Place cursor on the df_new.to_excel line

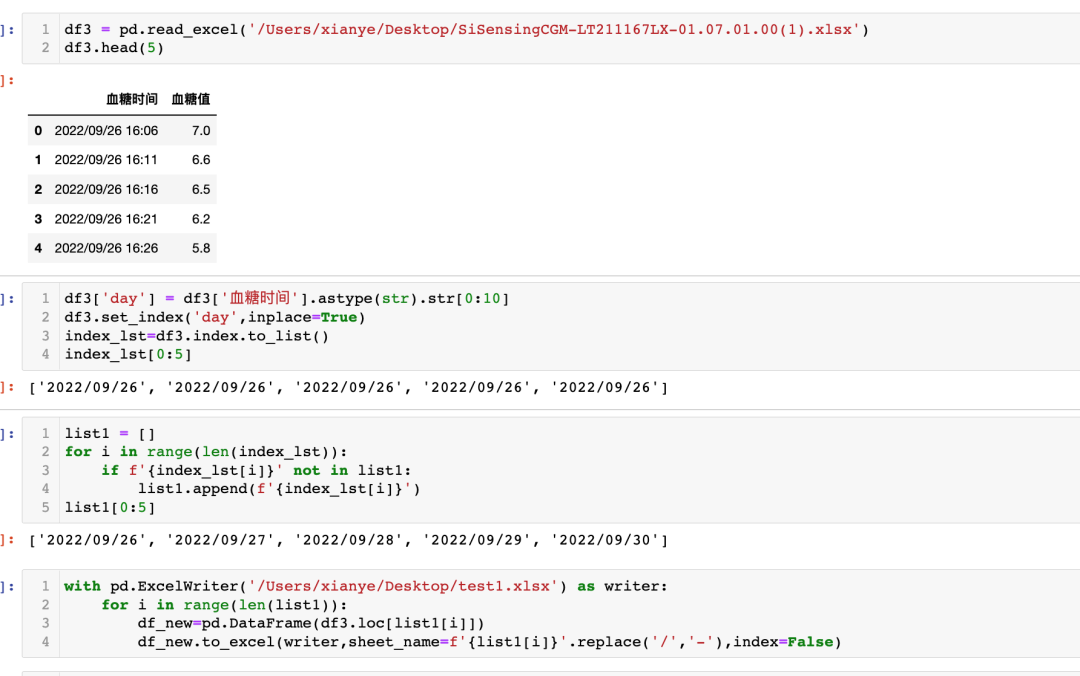tap(490, 642)
